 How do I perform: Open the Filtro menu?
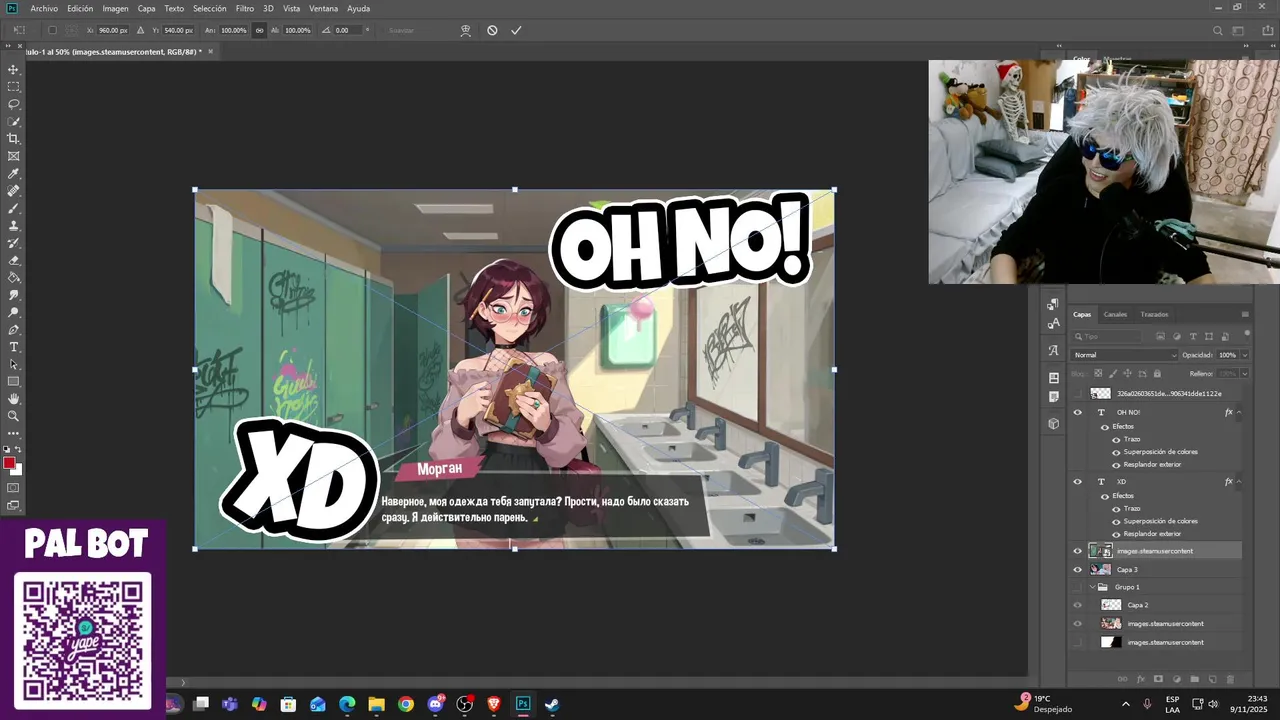pos(245,8)
